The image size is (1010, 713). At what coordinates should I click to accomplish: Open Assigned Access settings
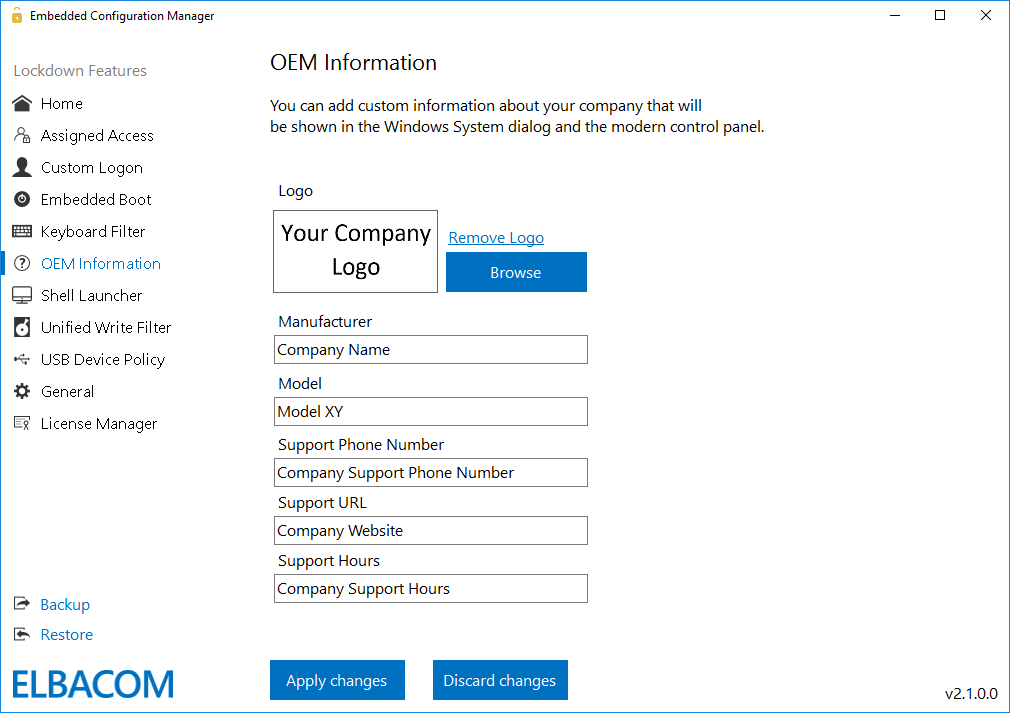(x=21, y=135)
